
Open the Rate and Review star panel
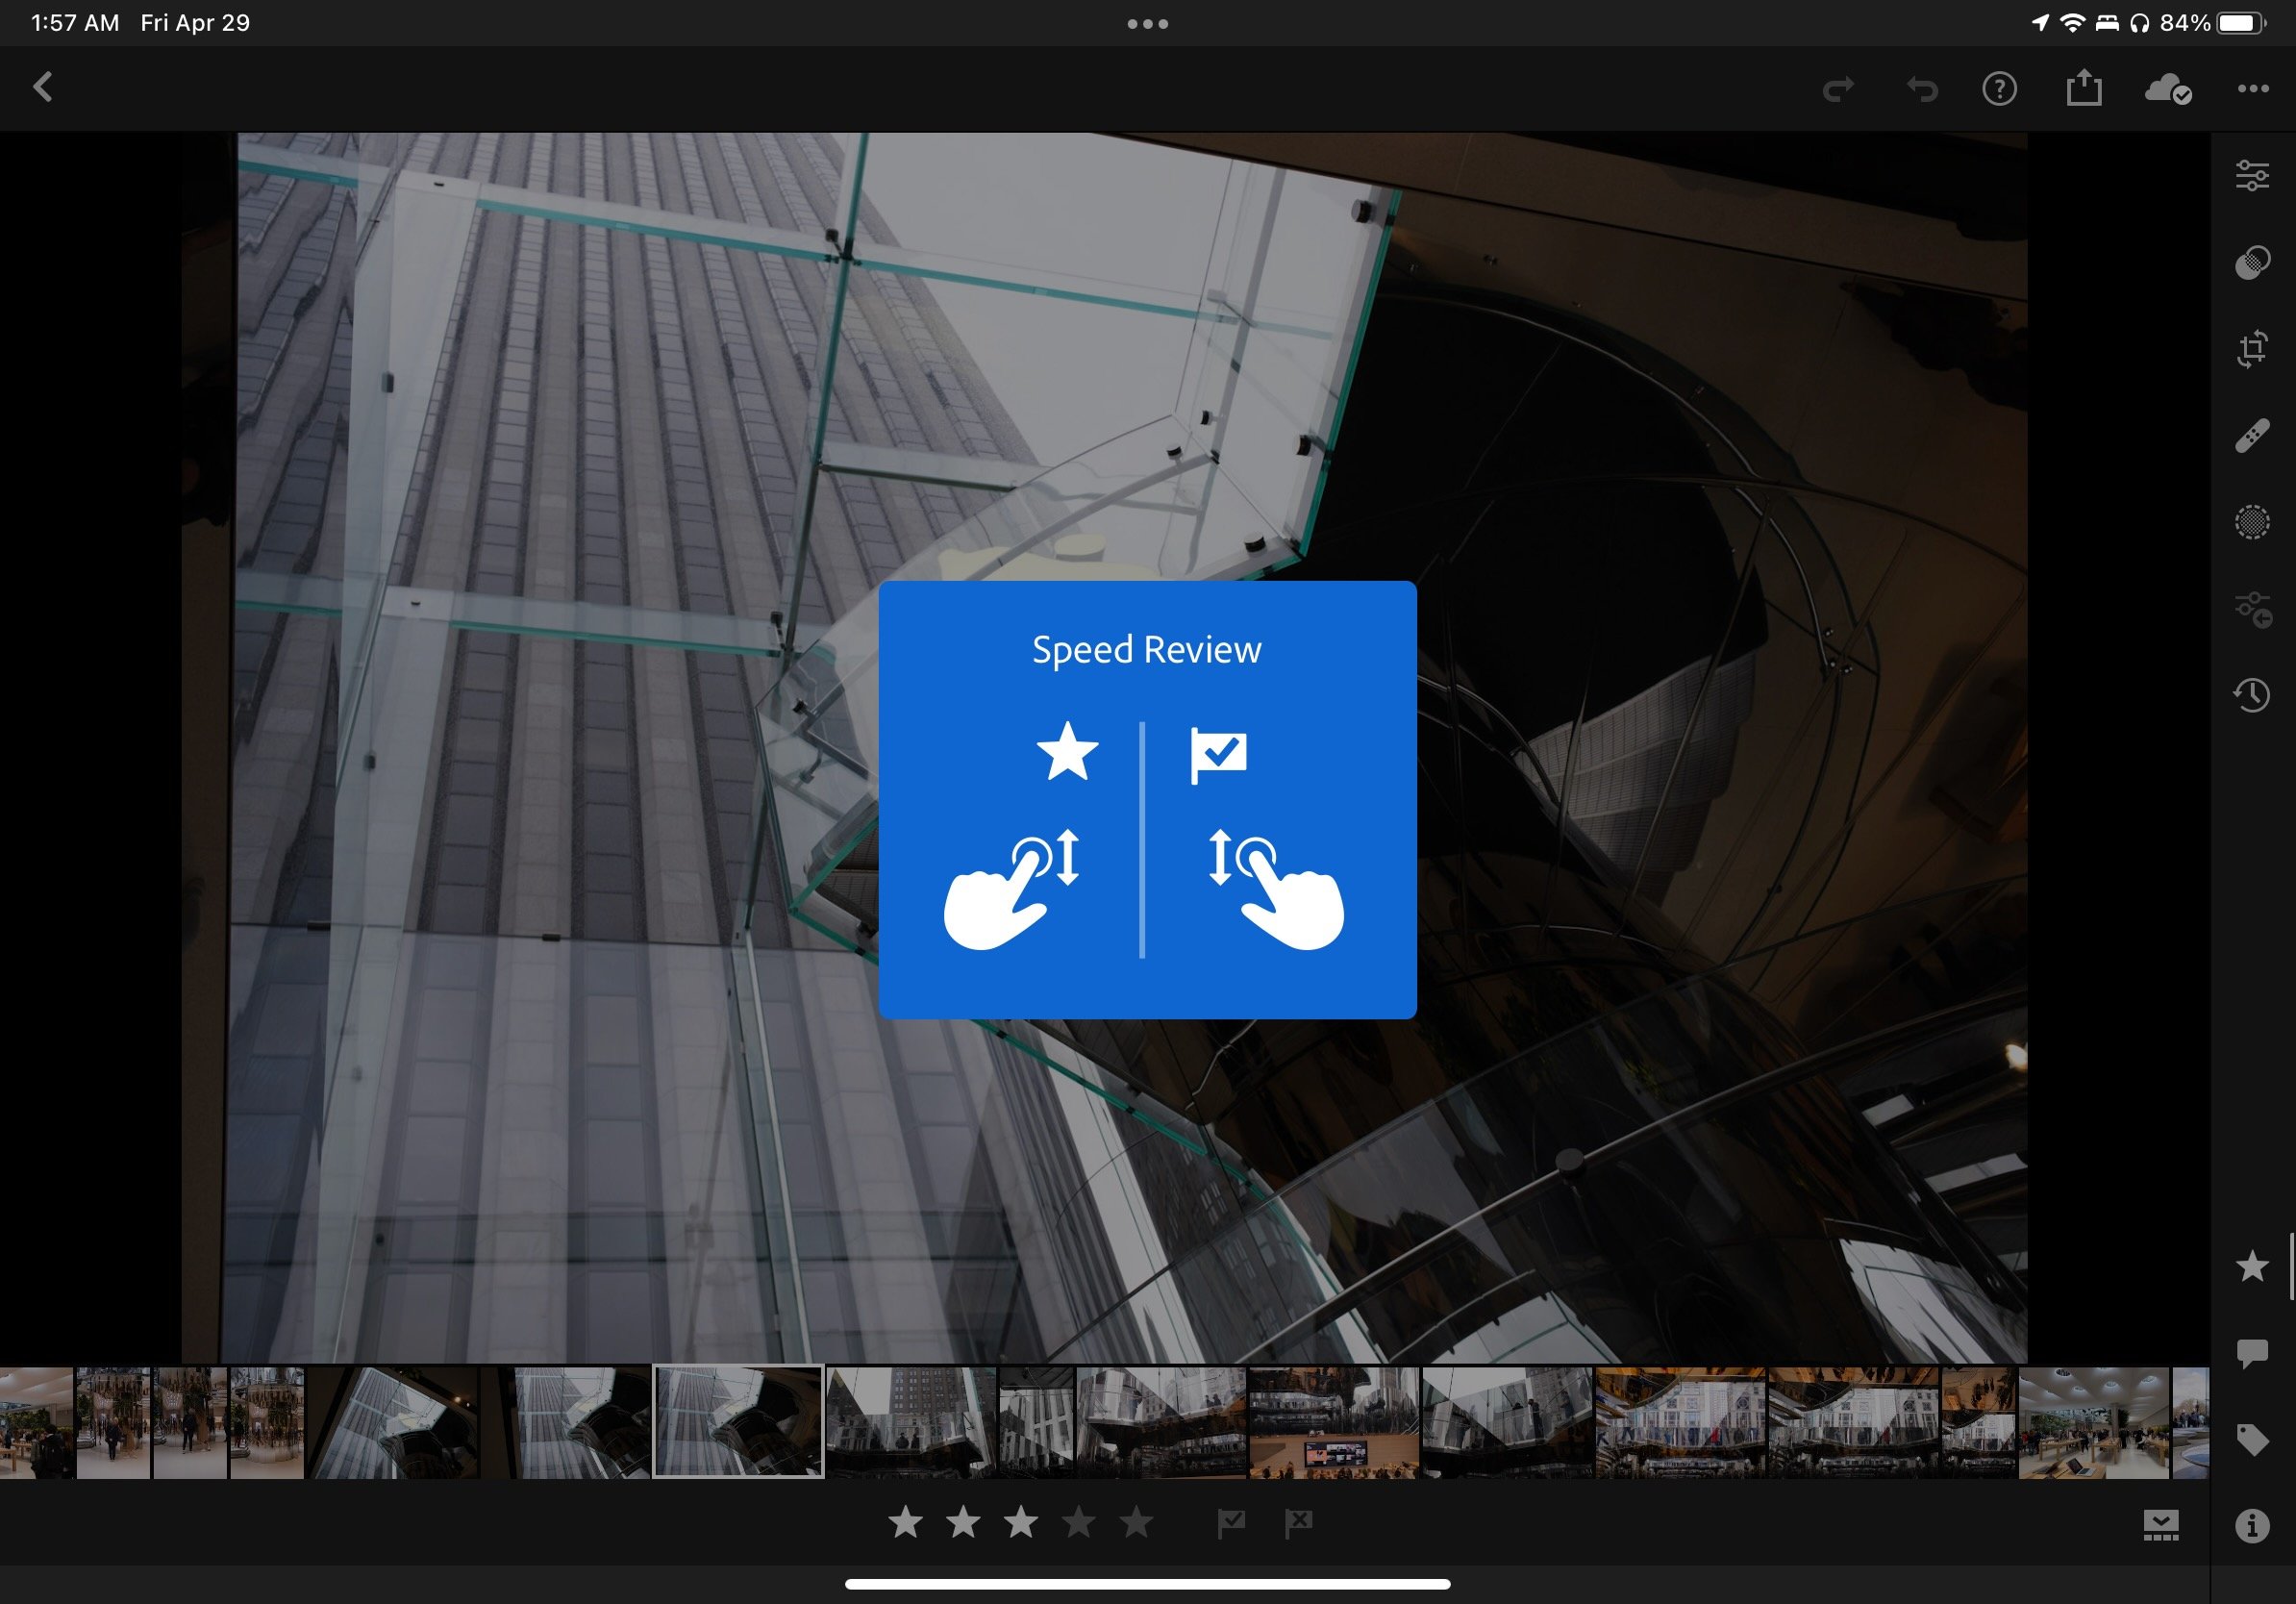(x=2252, y=1266)
